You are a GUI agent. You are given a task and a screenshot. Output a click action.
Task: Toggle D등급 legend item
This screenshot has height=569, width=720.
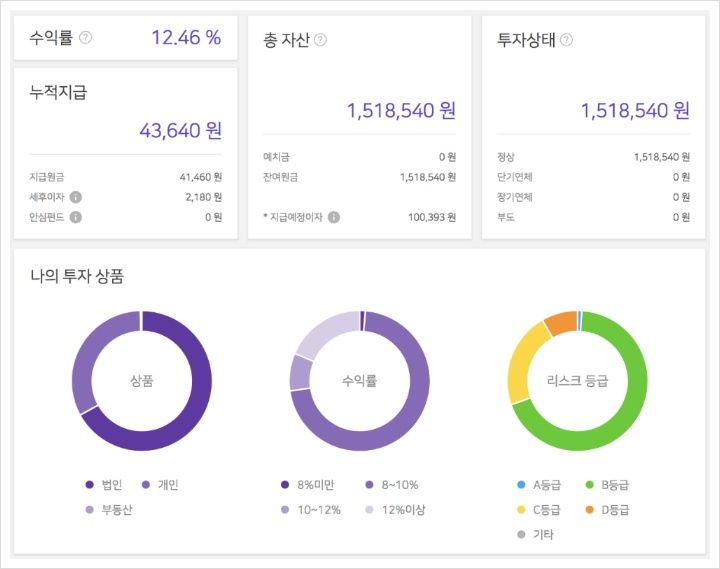607,510
